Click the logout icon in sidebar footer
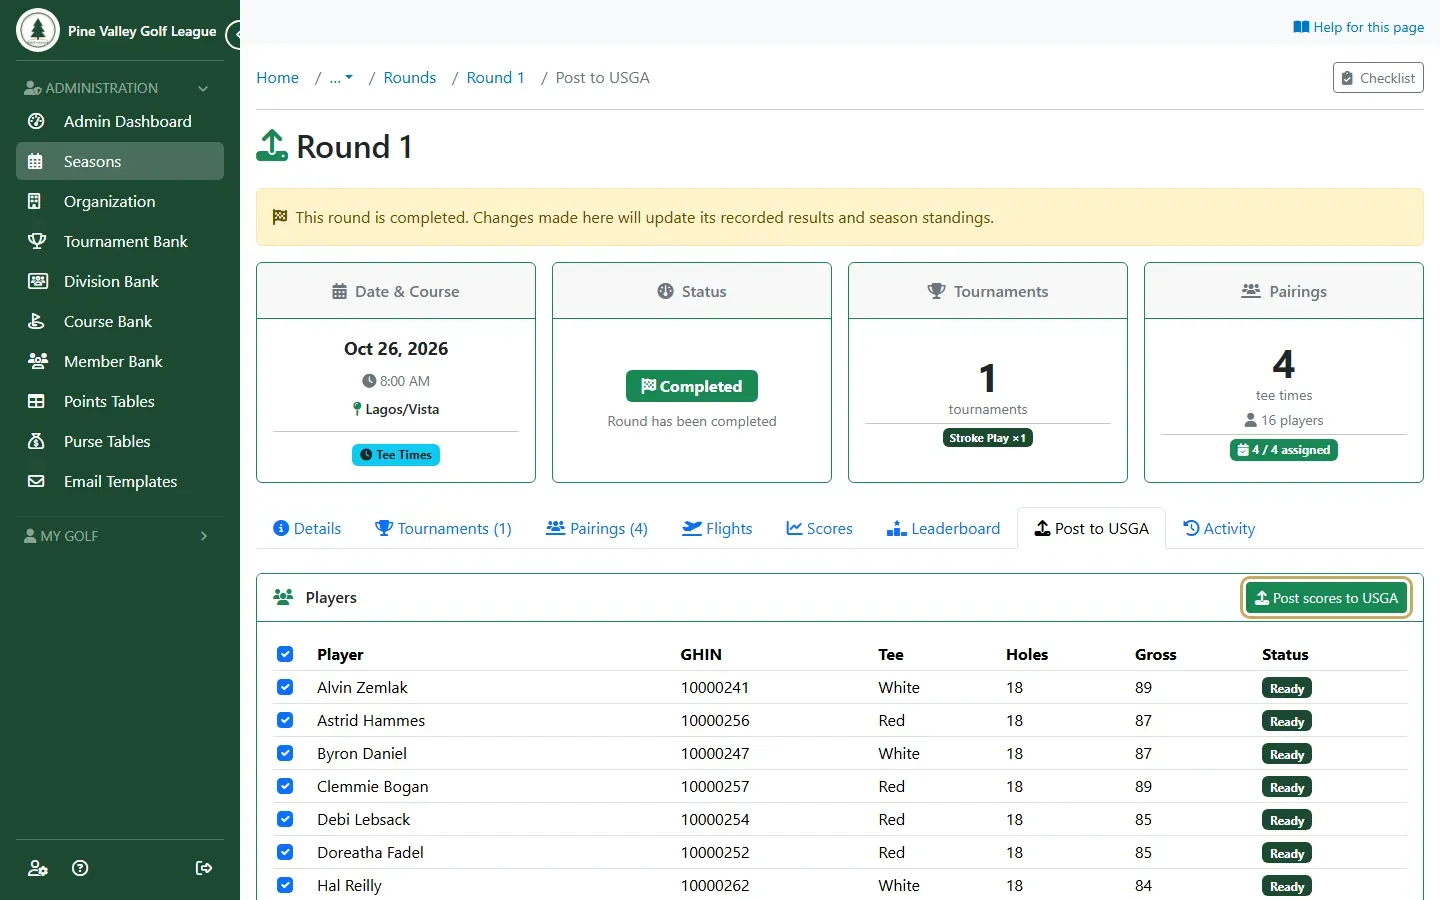This screenshot has width=1440, height=900. tap(204, 868)
